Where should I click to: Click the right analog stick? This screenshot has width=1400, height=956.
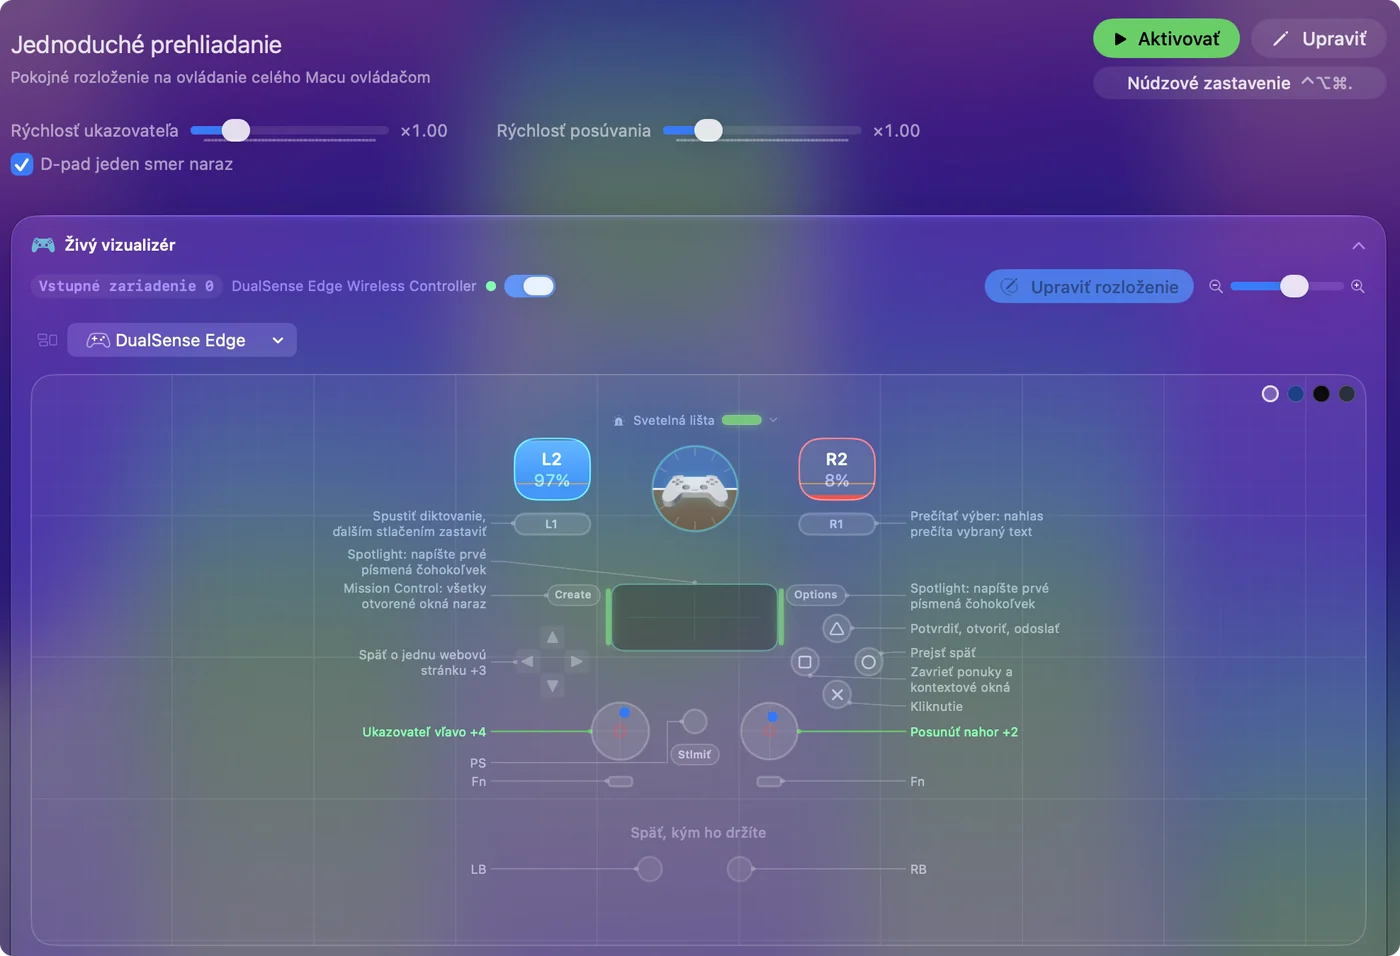tap(769, 731)
